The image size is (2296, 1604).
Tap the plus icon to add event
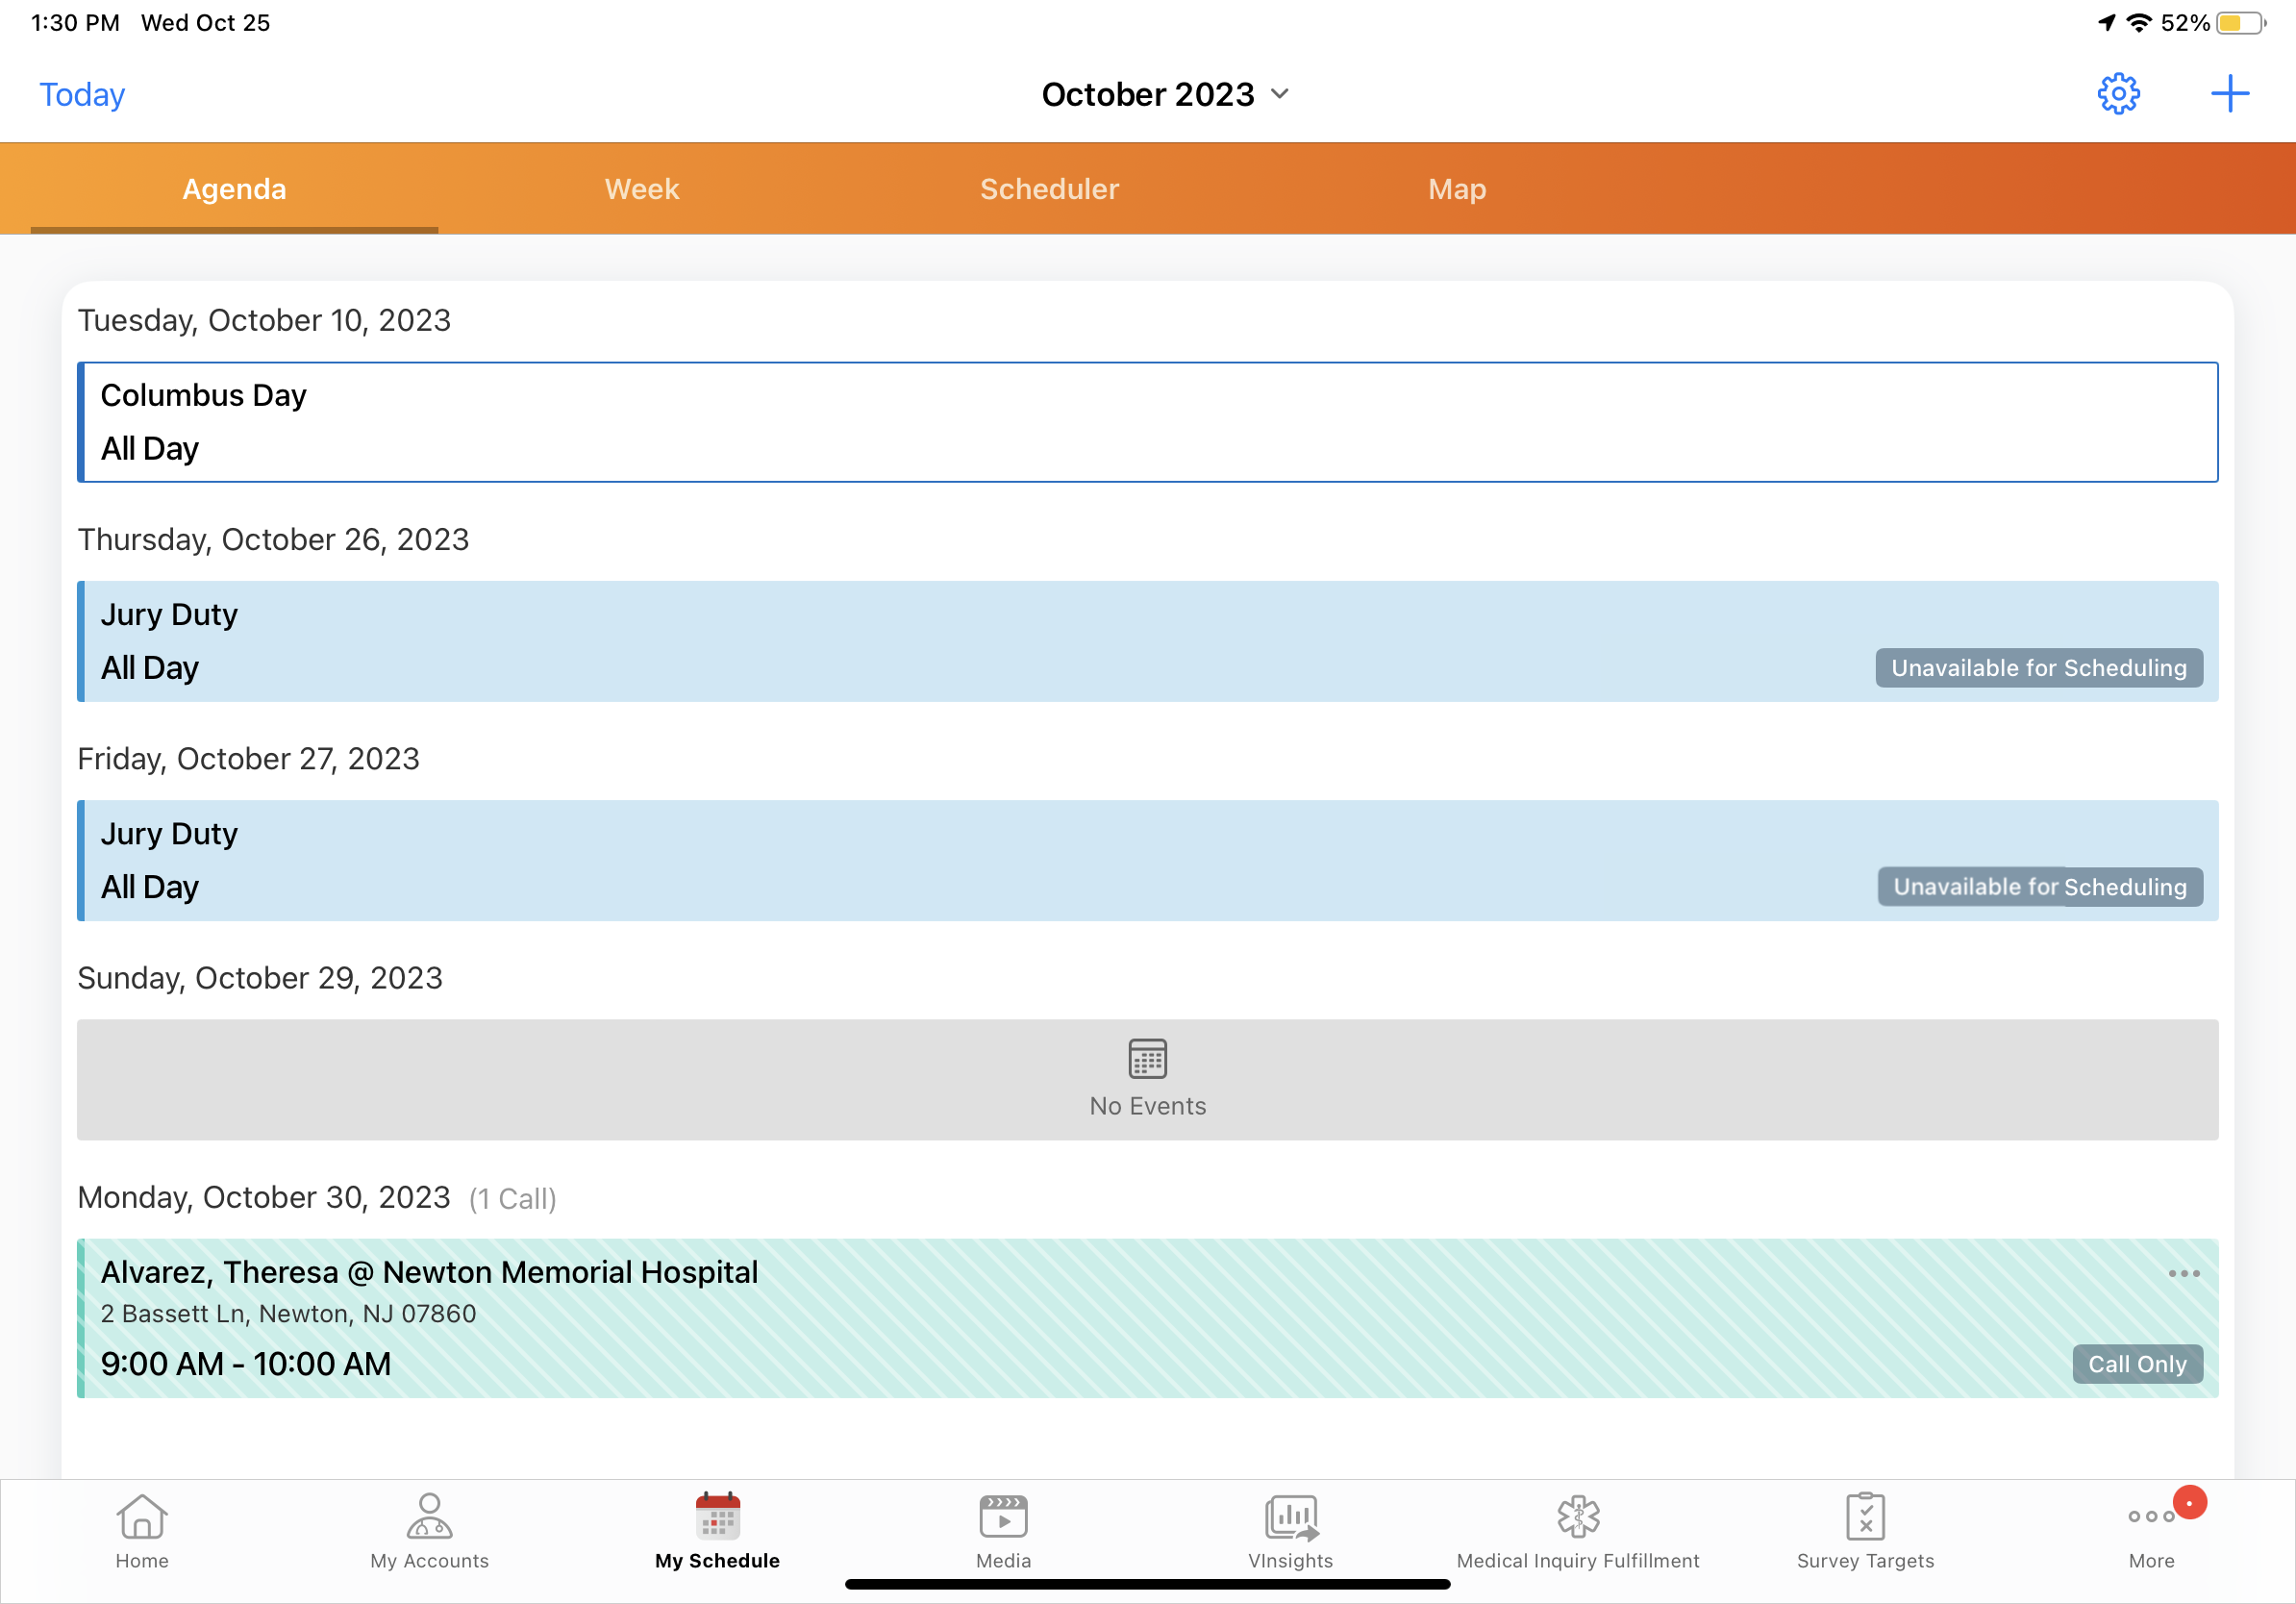coord(2229,94)
